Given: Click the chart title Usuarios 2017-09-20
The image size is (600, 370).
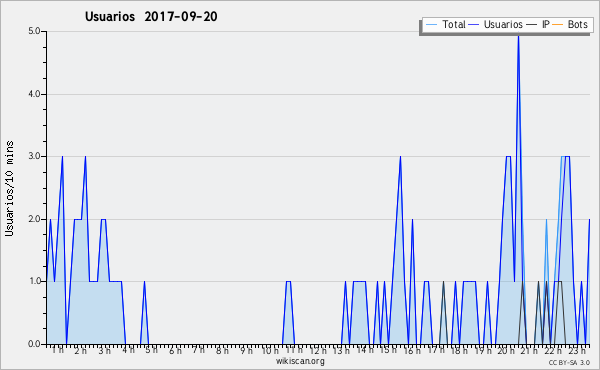Looking at the screenshot, I should tap(151, 16).
